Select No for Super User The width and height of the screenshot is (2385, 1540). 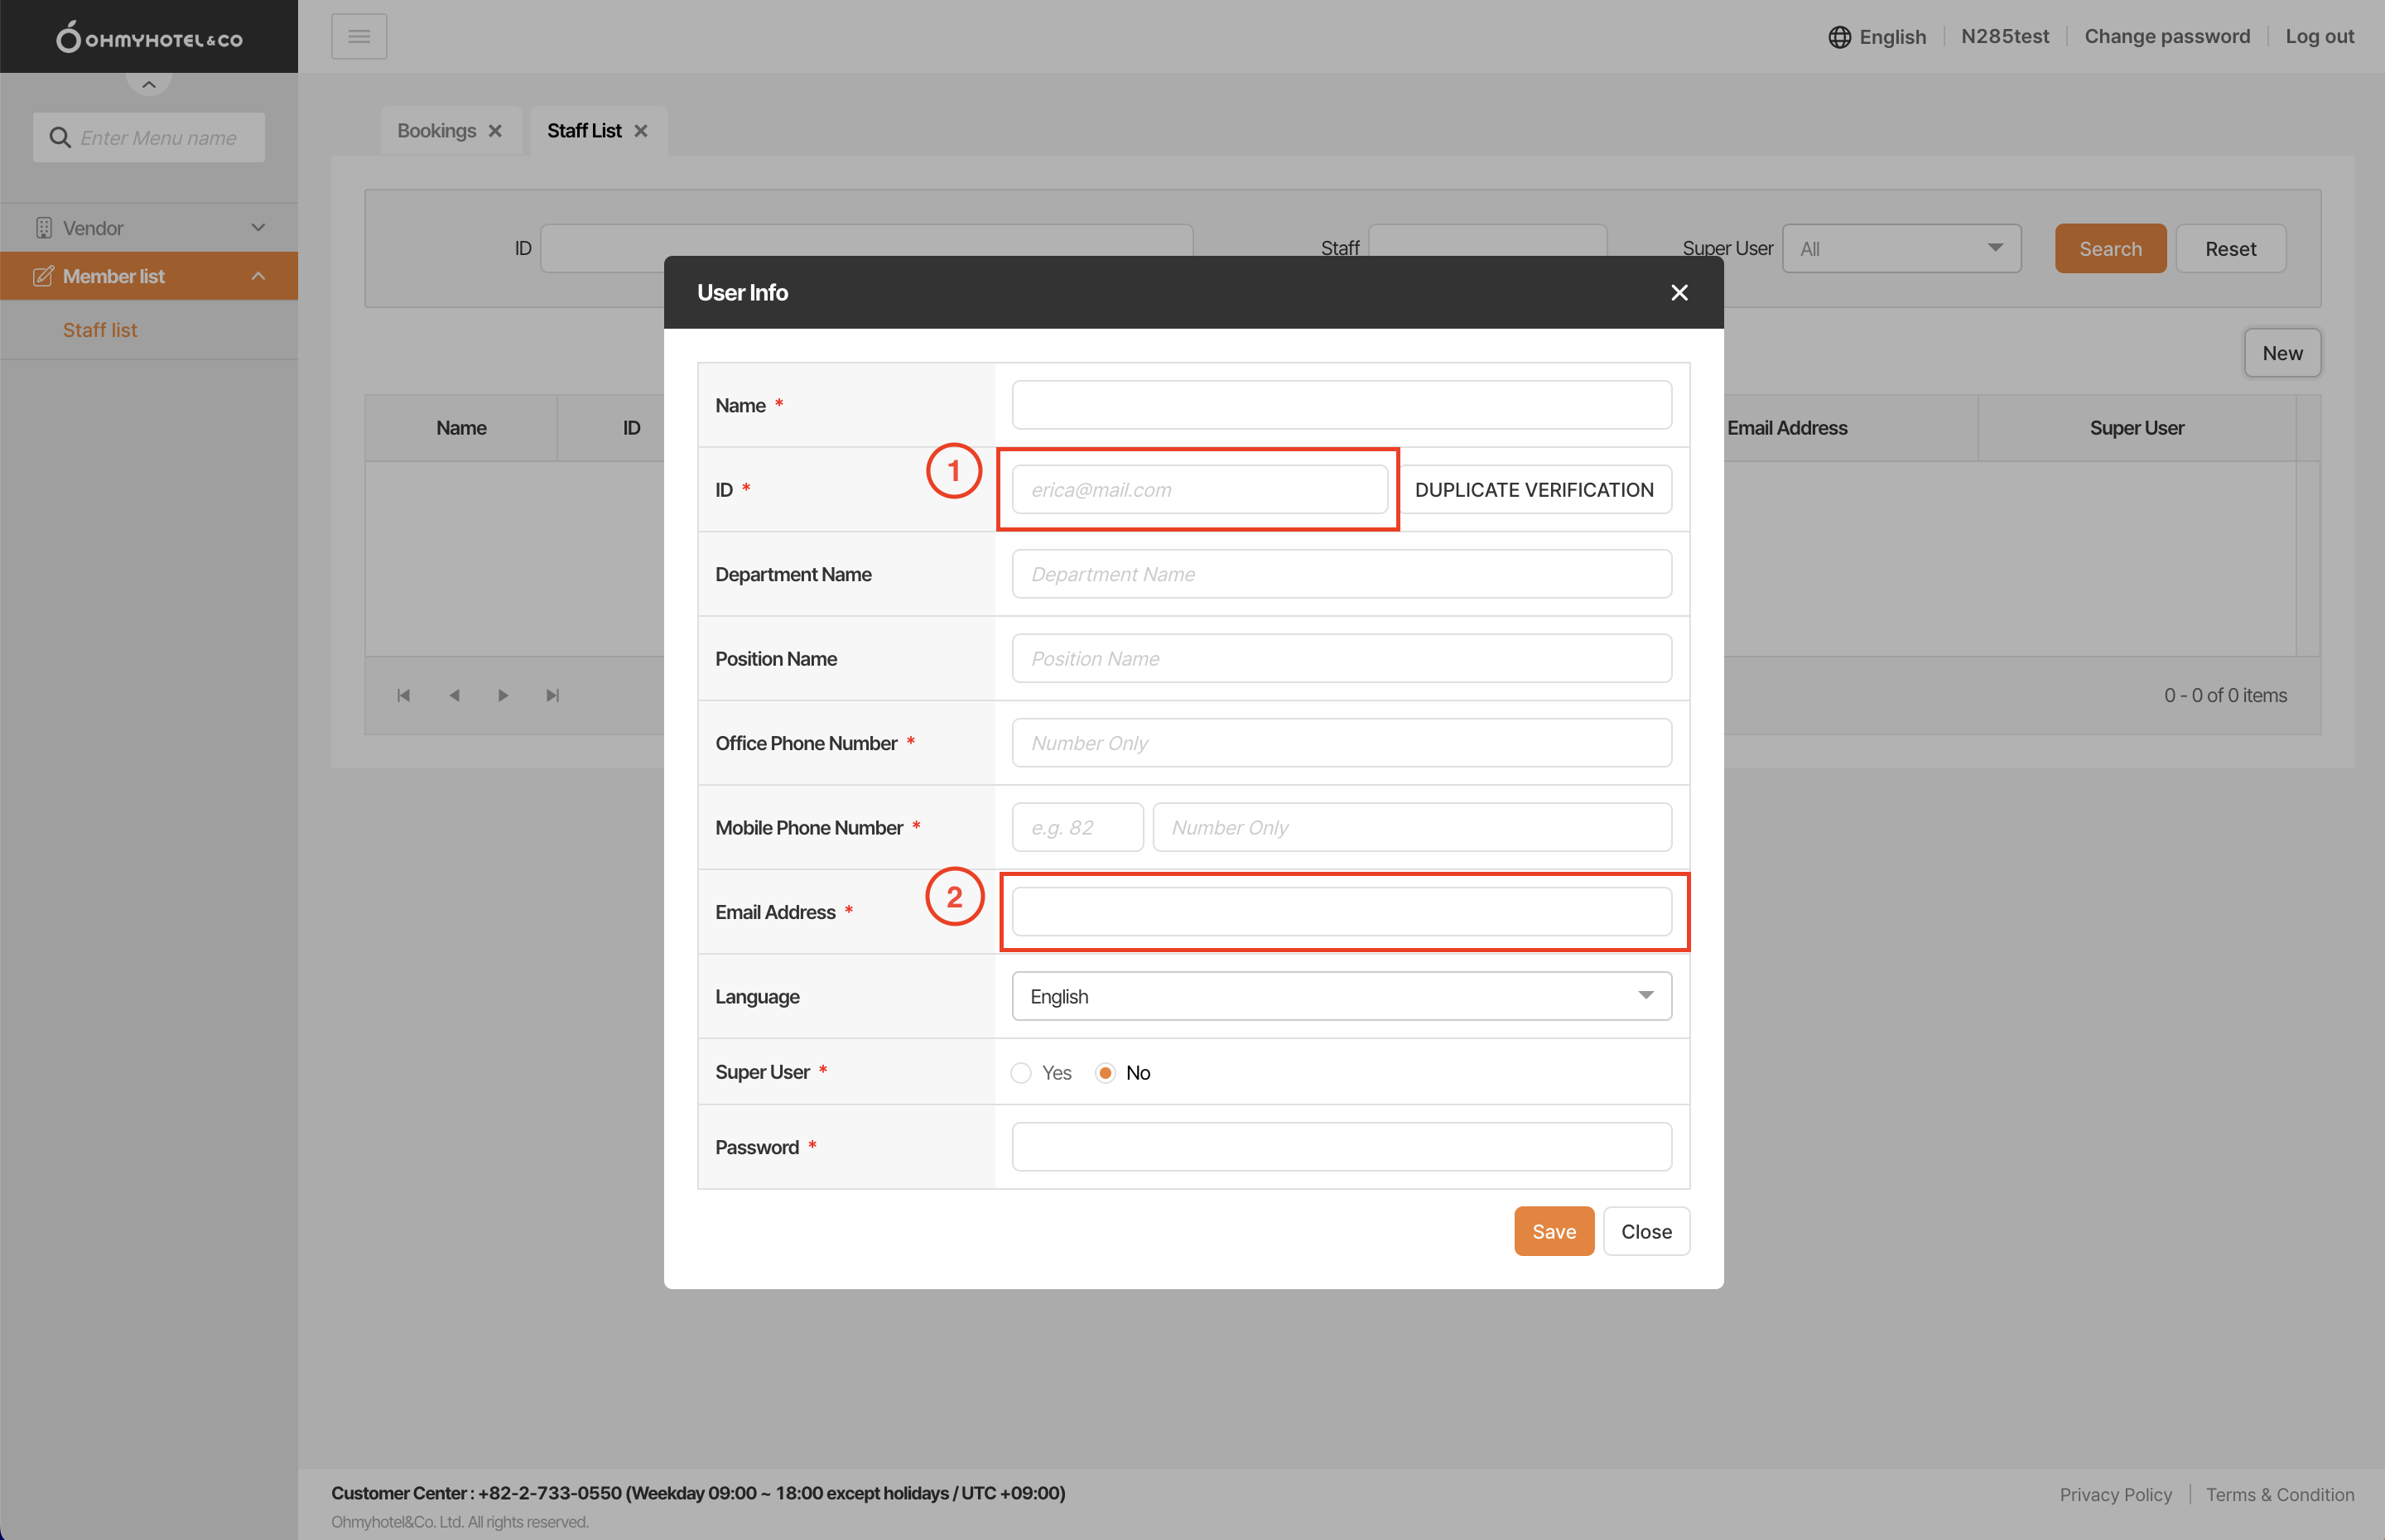click(x=1105, y=1072)
